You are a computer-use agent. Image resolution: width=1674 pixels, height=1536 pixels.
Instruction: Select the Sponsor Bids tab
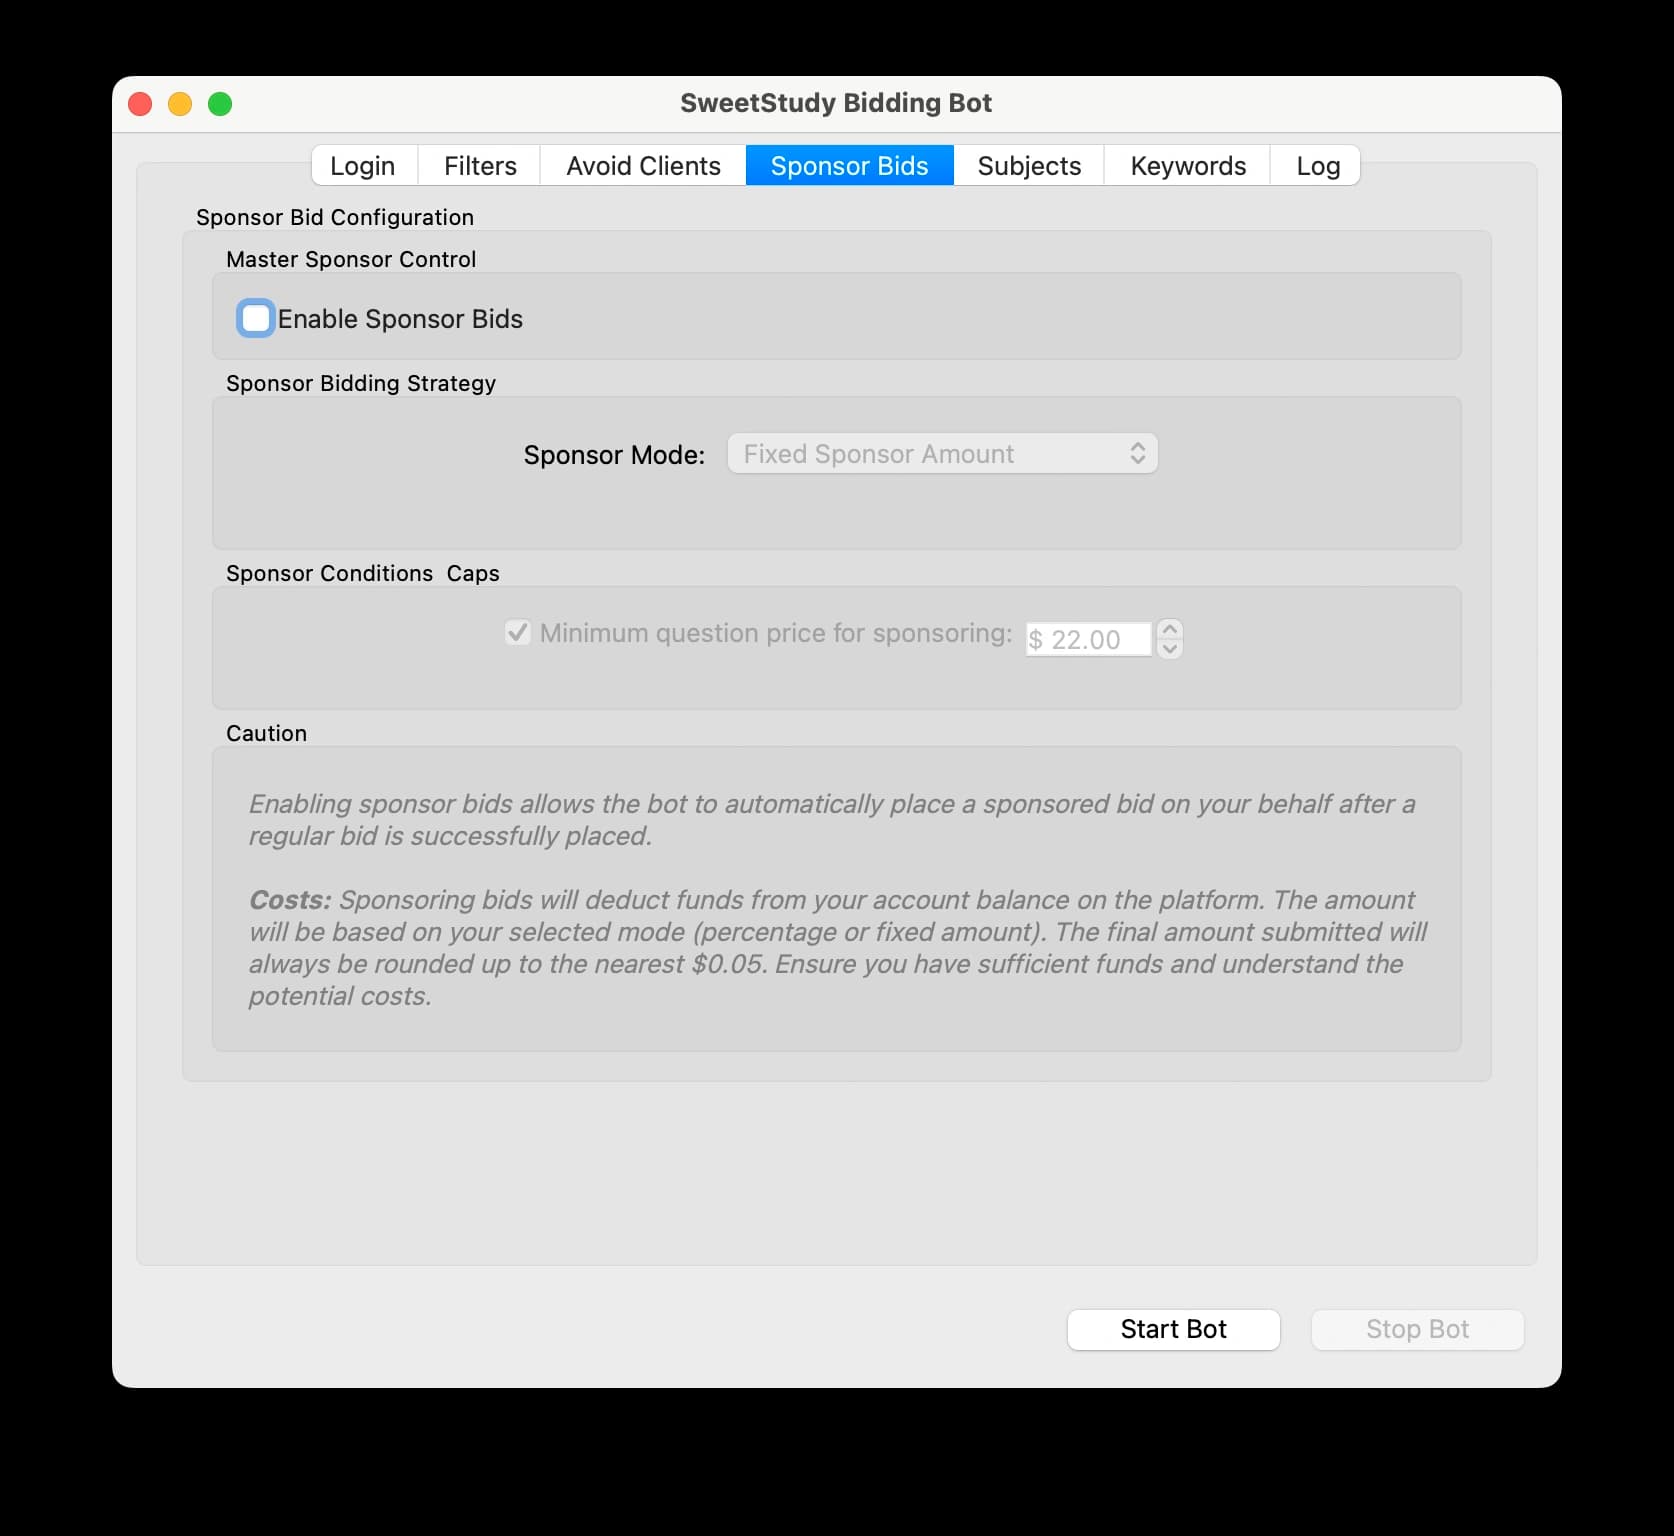[x=849, y=165]
